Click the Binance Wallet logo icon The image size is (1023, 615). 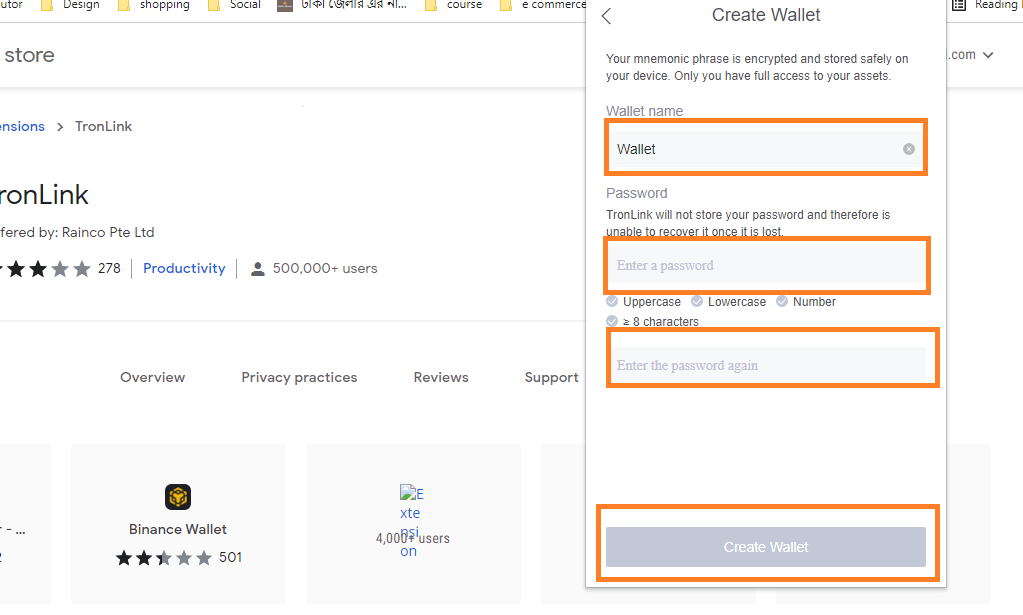177,497
